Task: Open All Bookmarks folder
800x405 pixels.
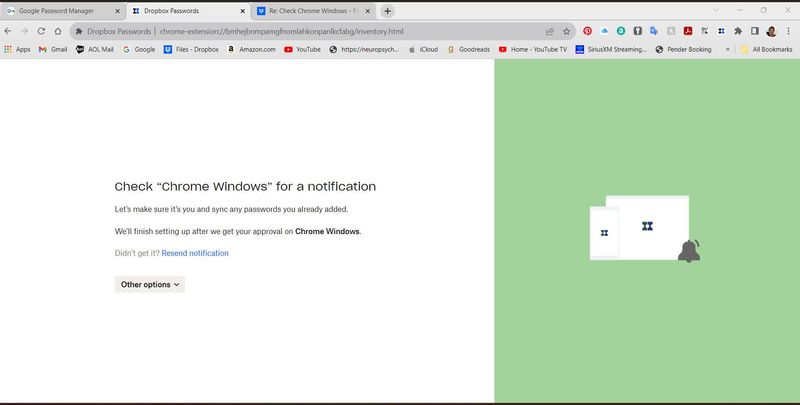Action: coord(766,49)
